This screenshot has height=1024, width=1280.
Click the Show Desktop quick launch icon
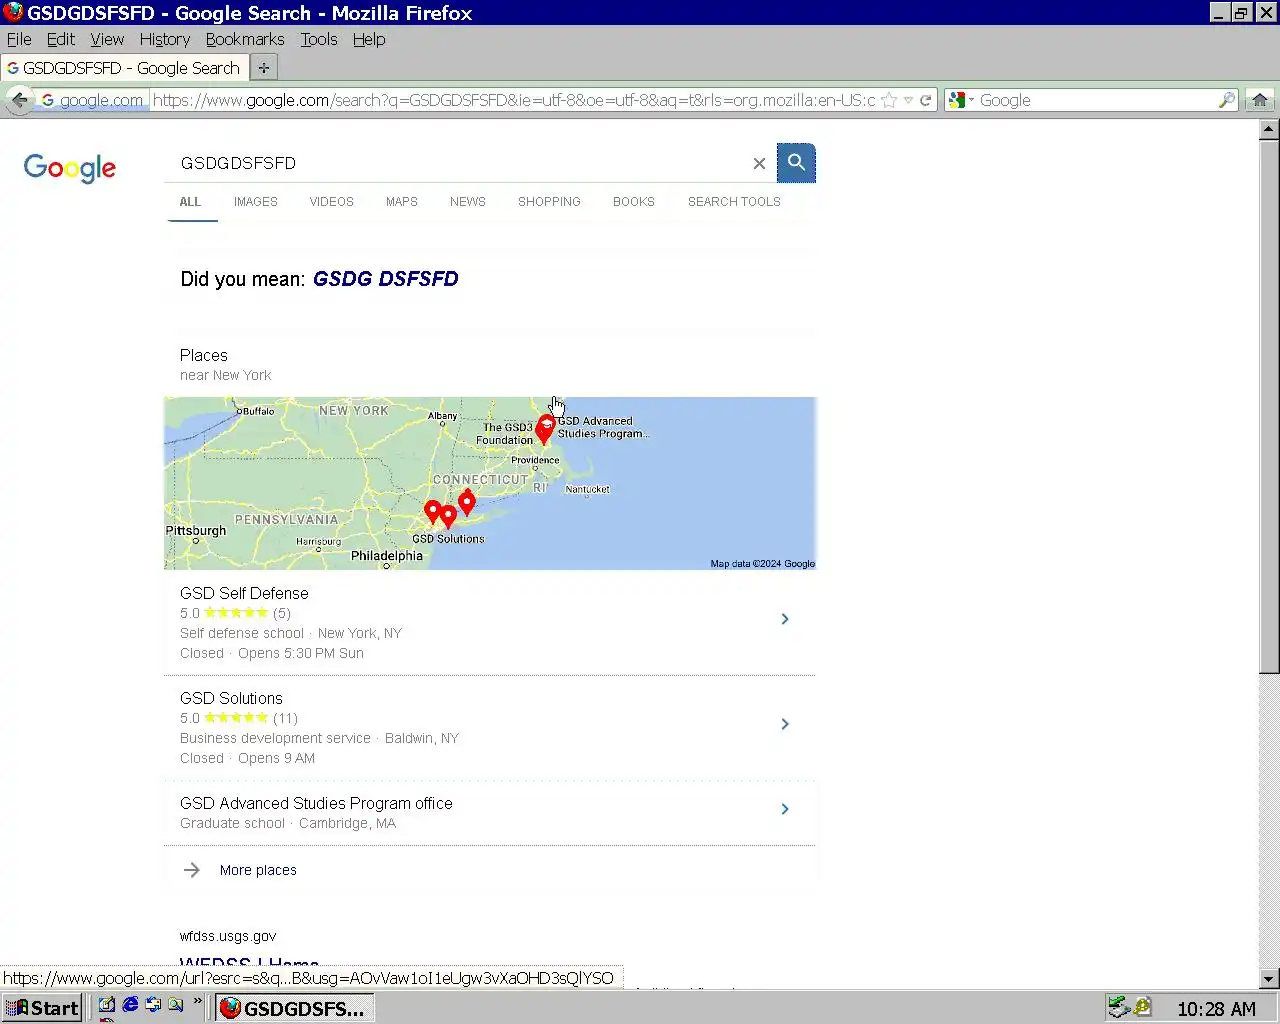point(107,1005)
